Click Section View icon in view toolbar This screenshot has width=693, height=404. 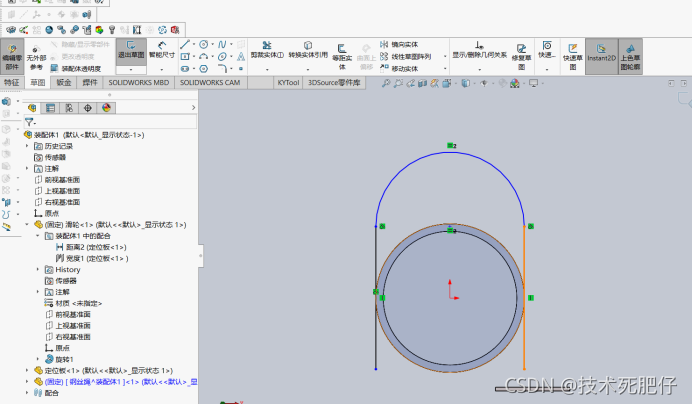[423, 83]
